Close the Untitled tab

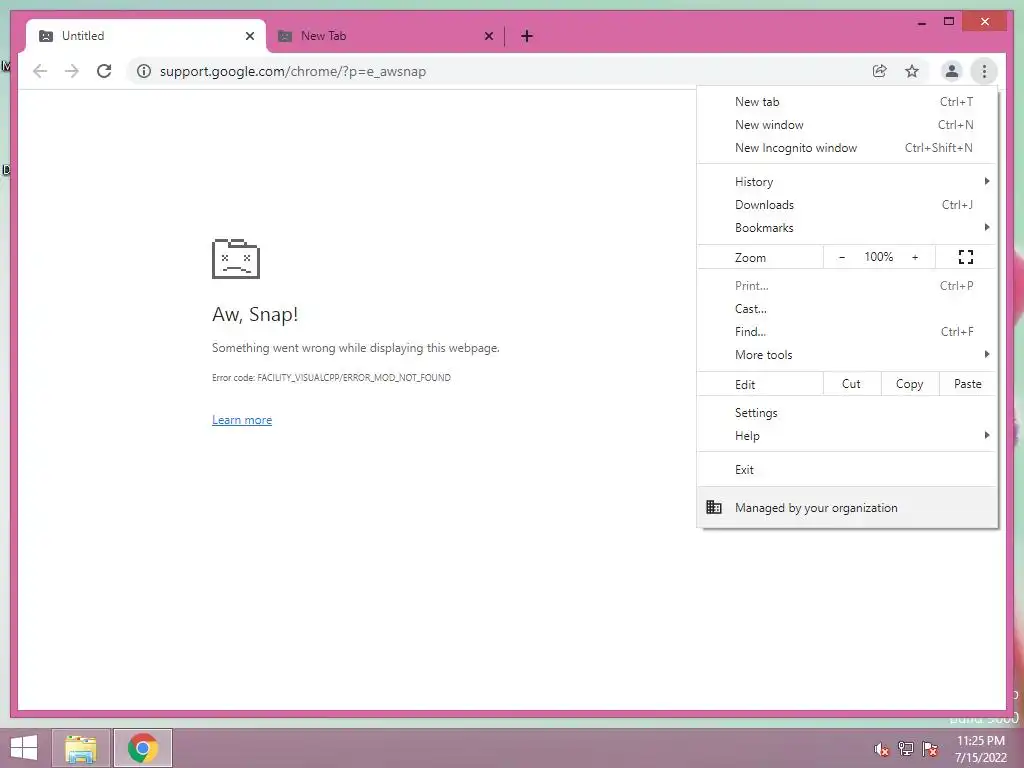(249, 36)
